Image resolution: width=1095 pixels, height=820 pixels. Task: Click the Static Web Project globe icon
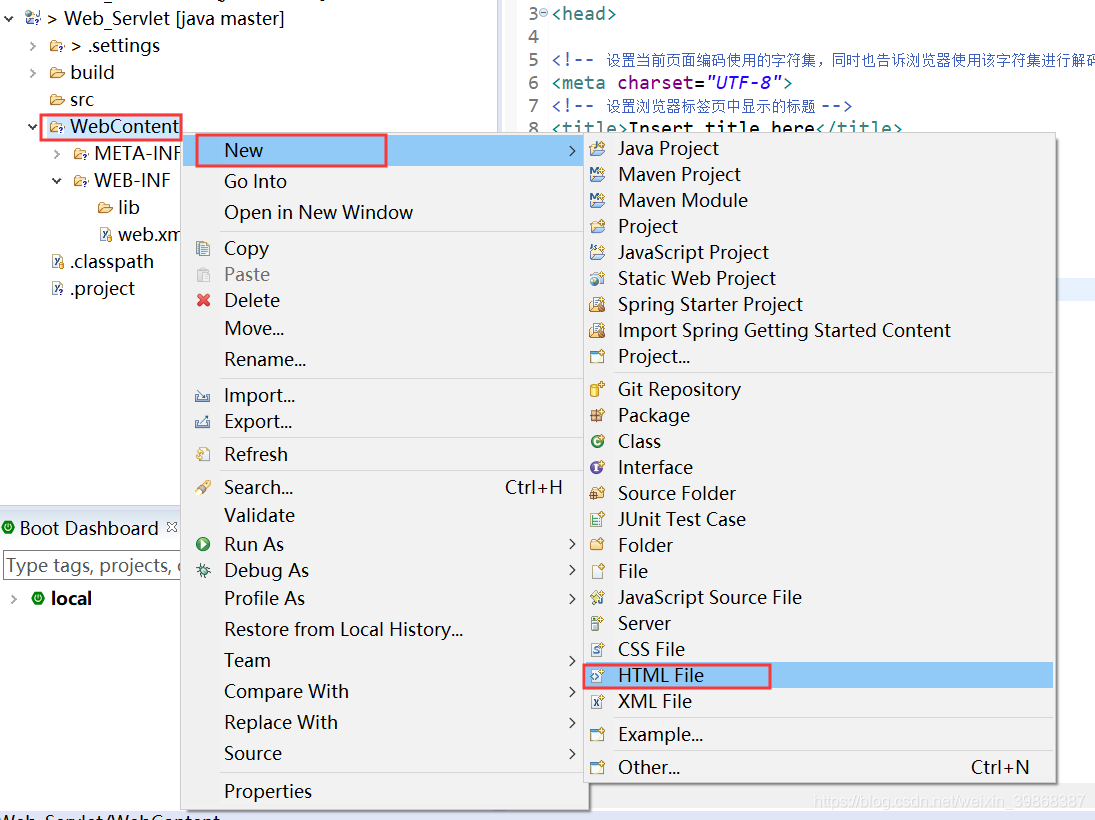coord(598,279)
